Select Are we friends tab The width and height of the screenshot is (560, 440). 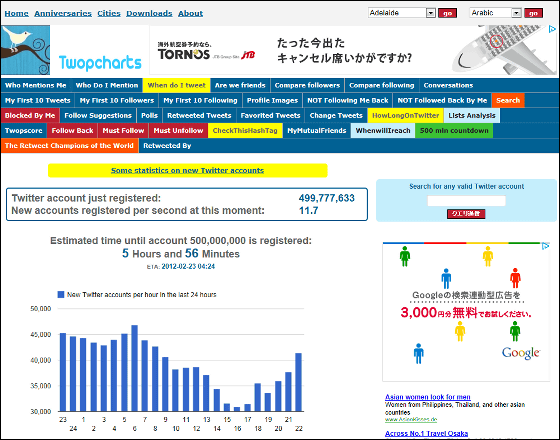240,85
